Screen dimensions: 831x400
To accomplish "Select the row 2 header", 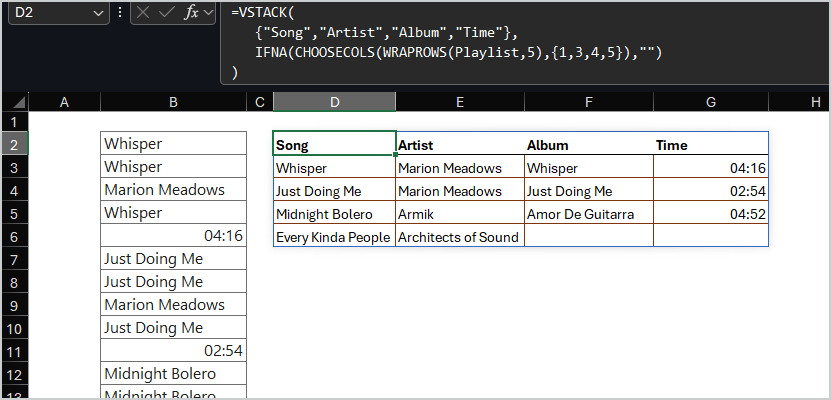I will tap(14, 144).
